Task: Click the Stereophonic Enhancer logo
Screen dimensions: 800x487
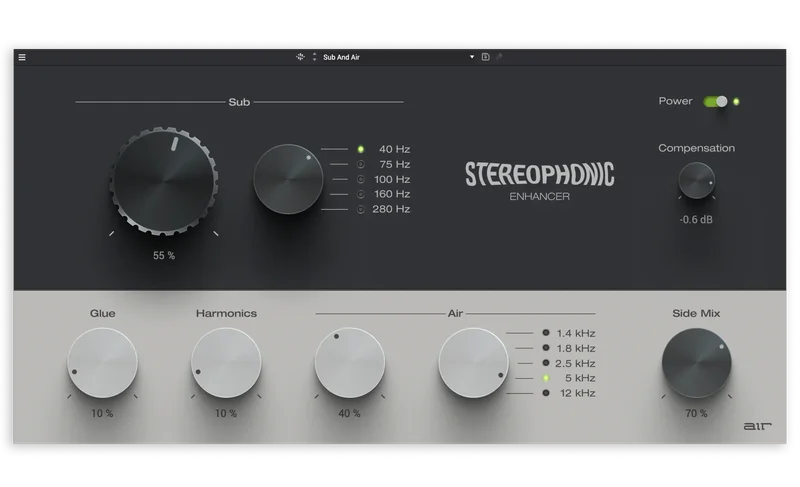Action: click(539, 181)
